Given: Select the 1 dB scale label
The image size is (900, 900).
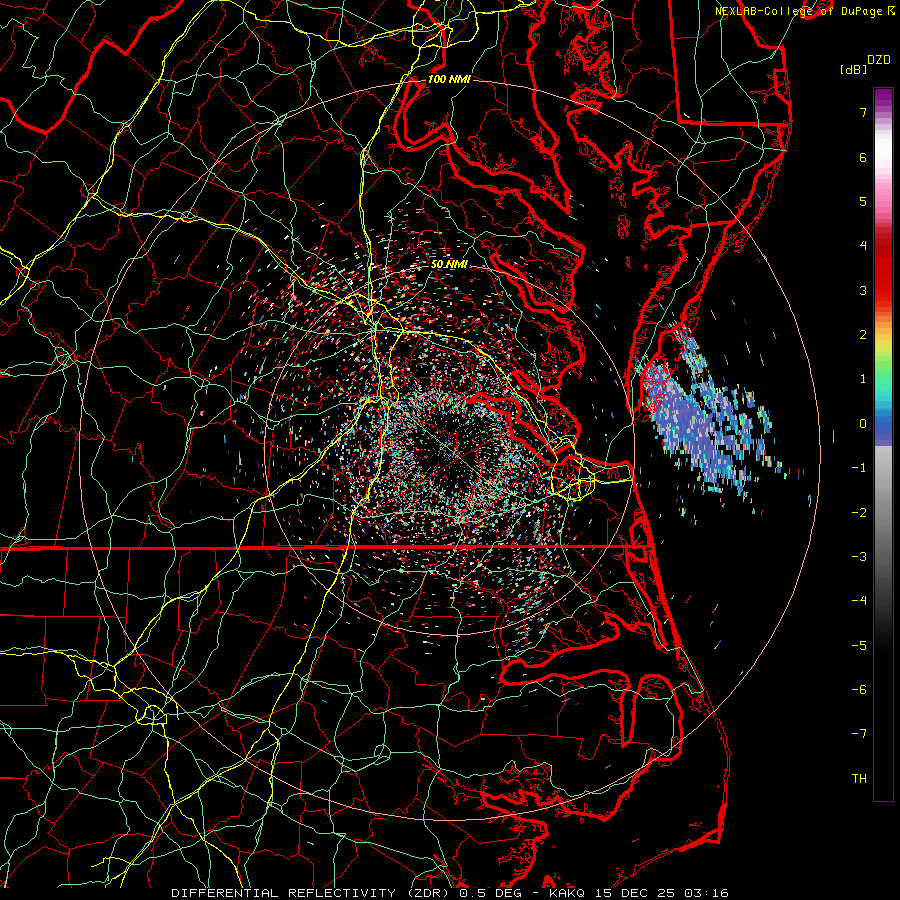Looking at the screenshot, I should click(863, 379).
